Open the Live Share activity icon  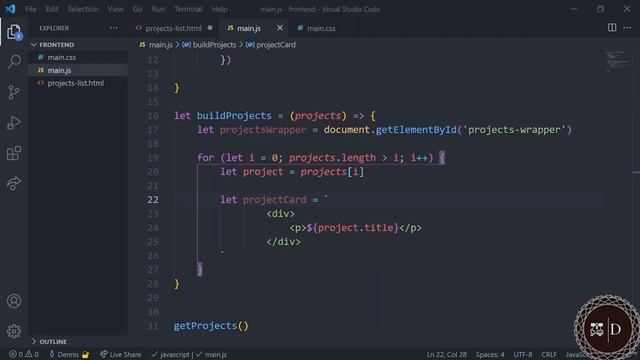[x=14, y=183]
